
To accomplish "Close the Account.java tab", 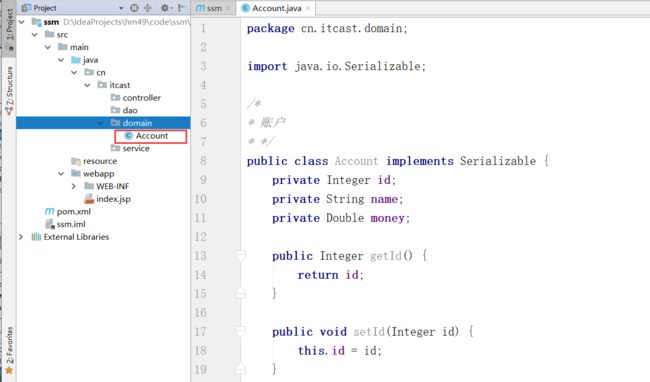I will click(x=308, y=8).
